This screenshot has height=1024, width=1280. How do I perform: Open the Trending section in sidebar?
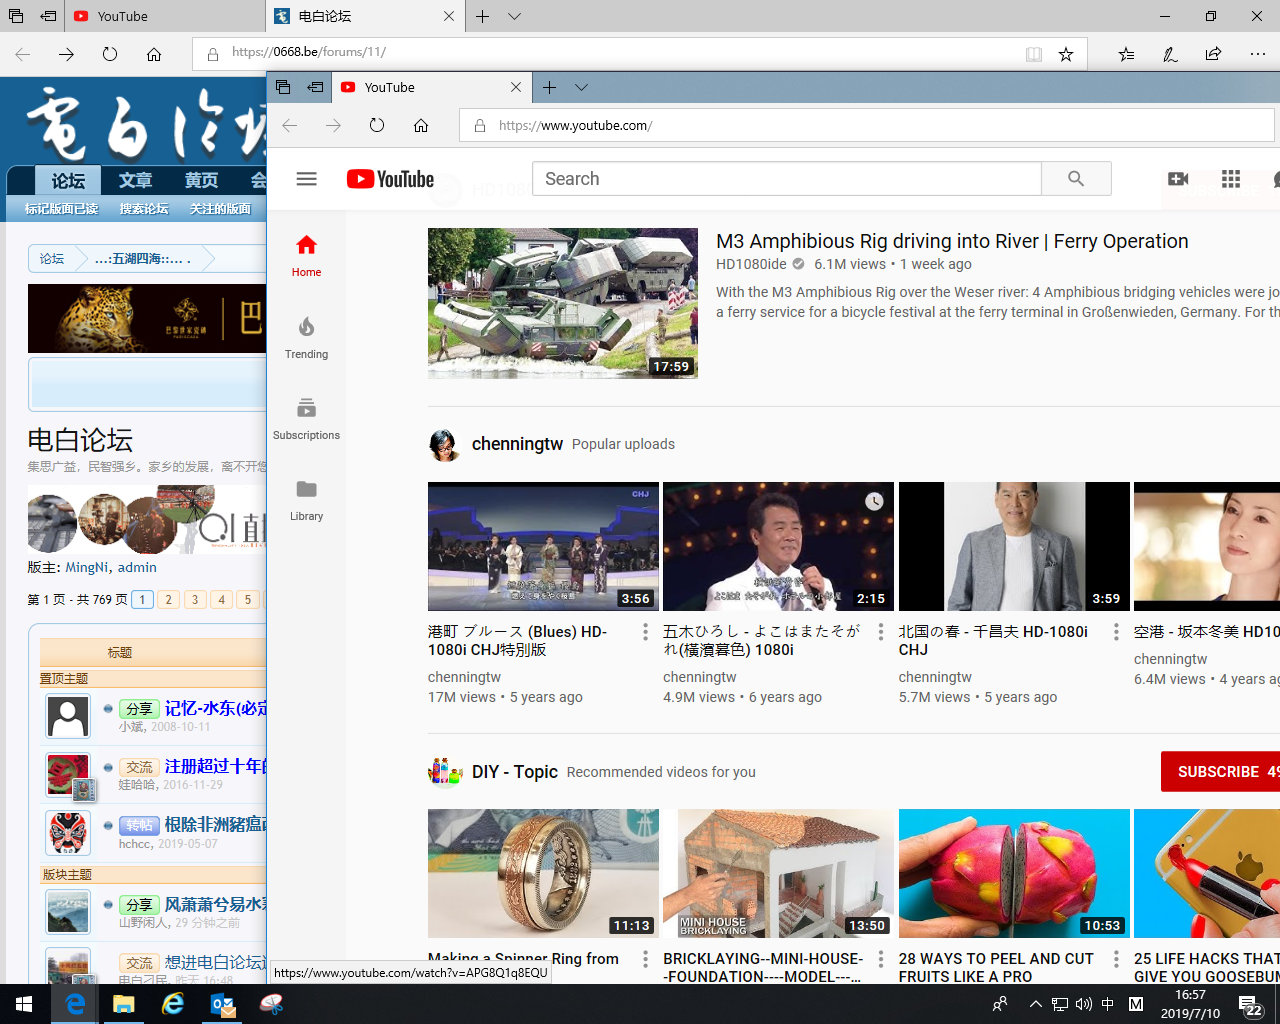click(306, 337)
